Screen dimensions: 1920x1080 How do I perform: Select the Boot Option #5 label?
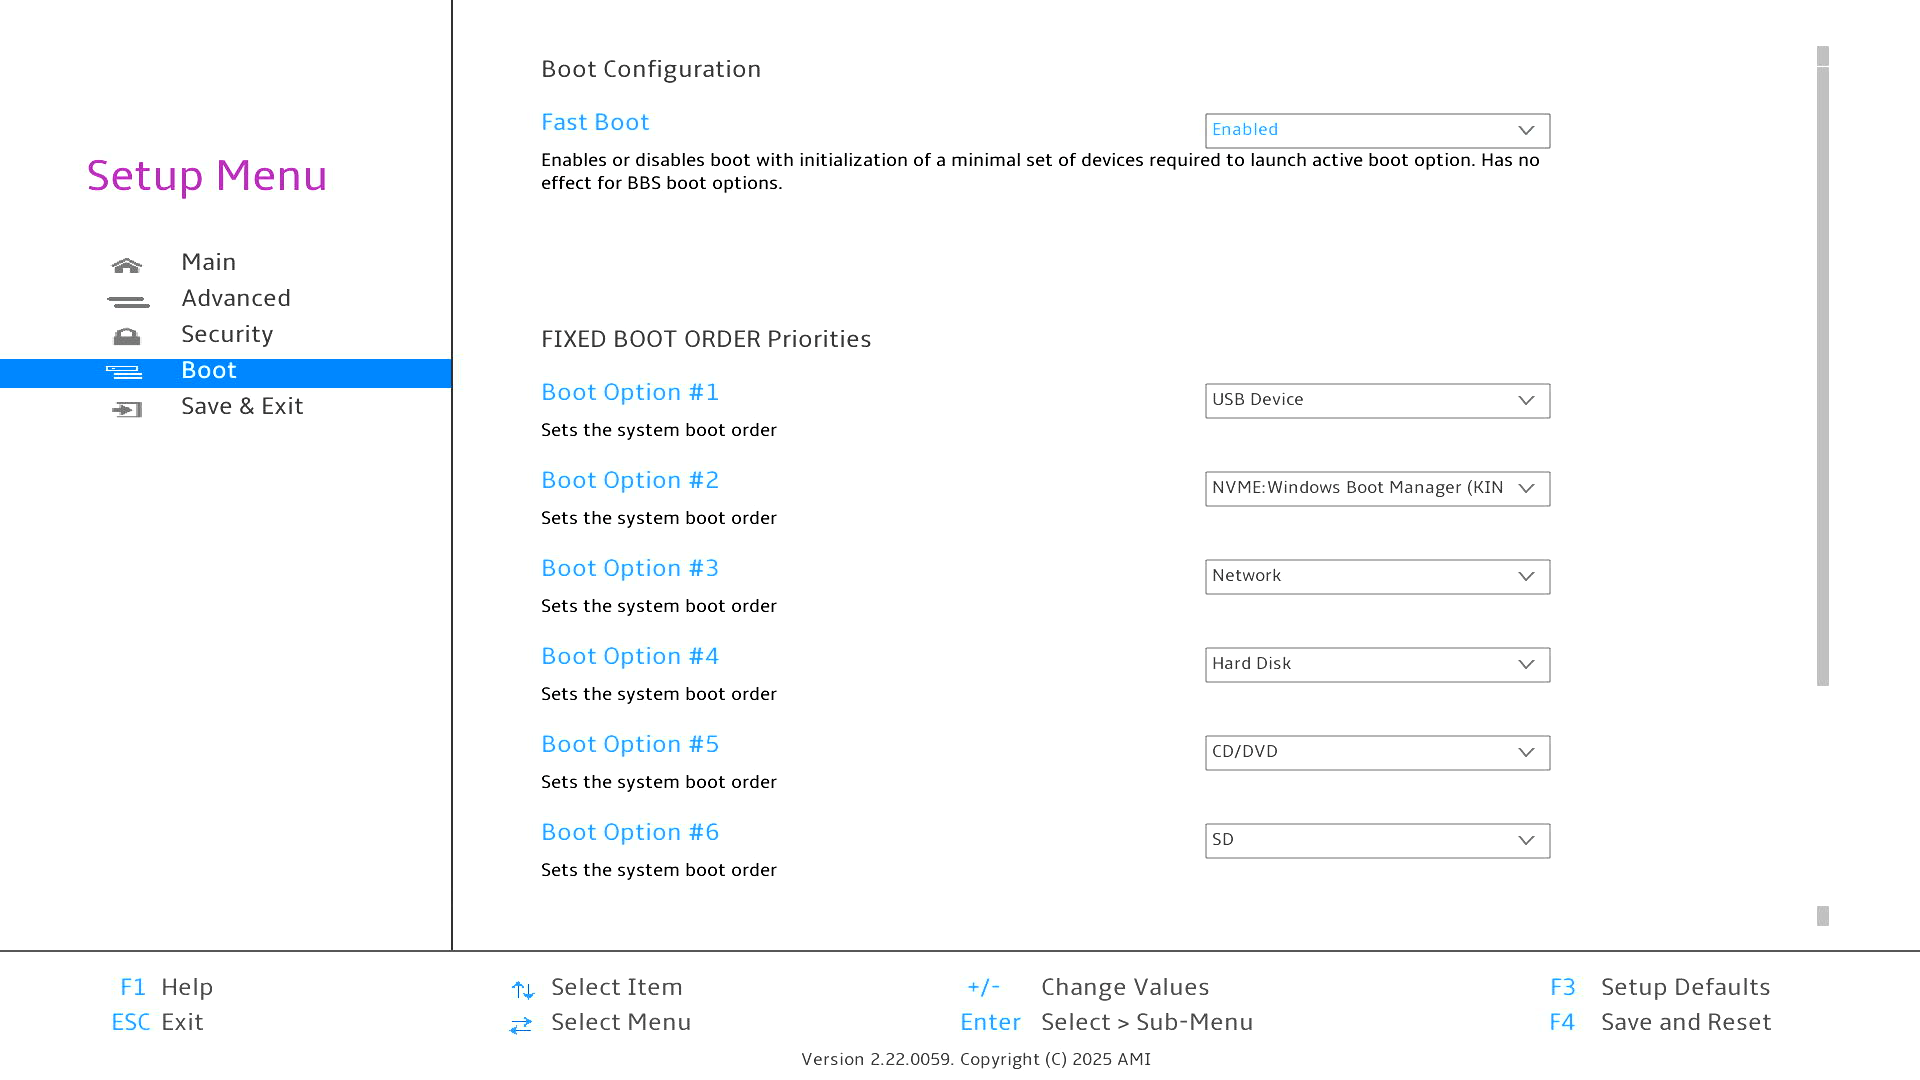(630, 744)
